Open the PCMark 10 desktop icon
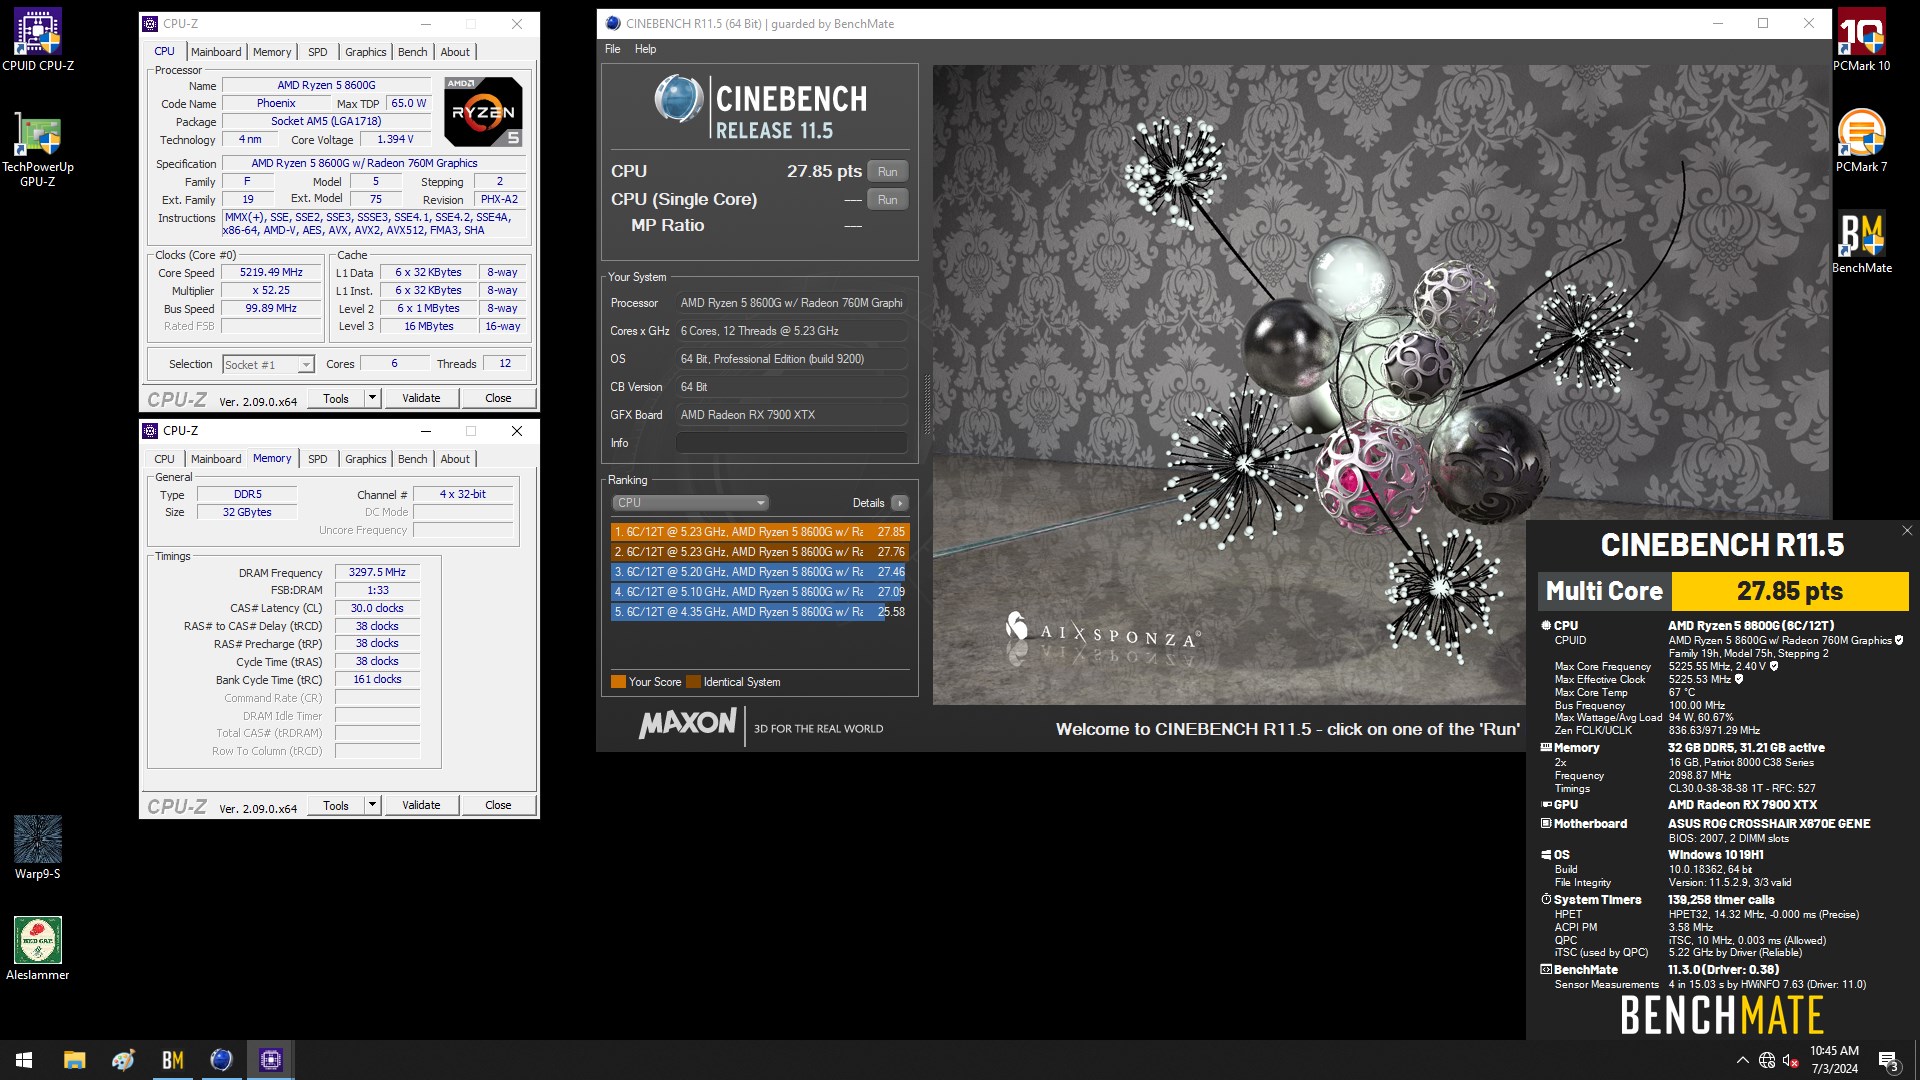1920x1080 pixels. pyautogui.click(x=1861, y=40)
